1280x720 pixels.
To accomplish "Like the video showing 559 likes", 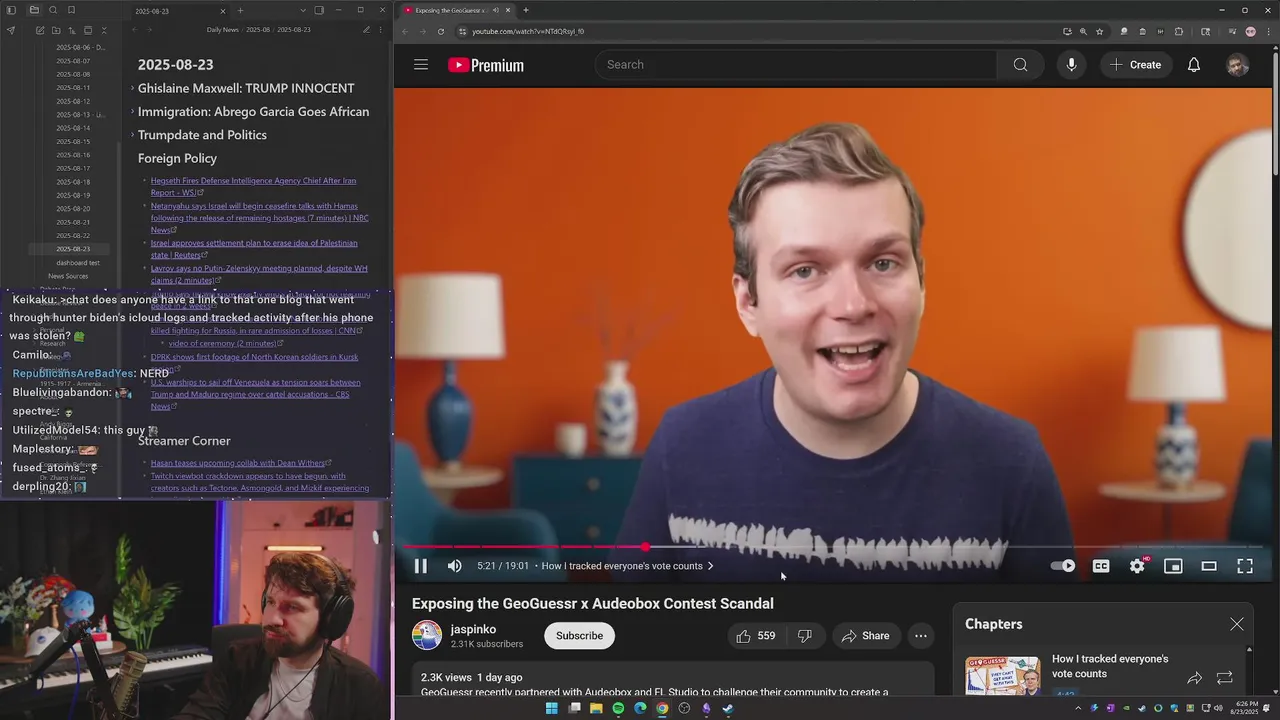I will click(x=756, y=636).
